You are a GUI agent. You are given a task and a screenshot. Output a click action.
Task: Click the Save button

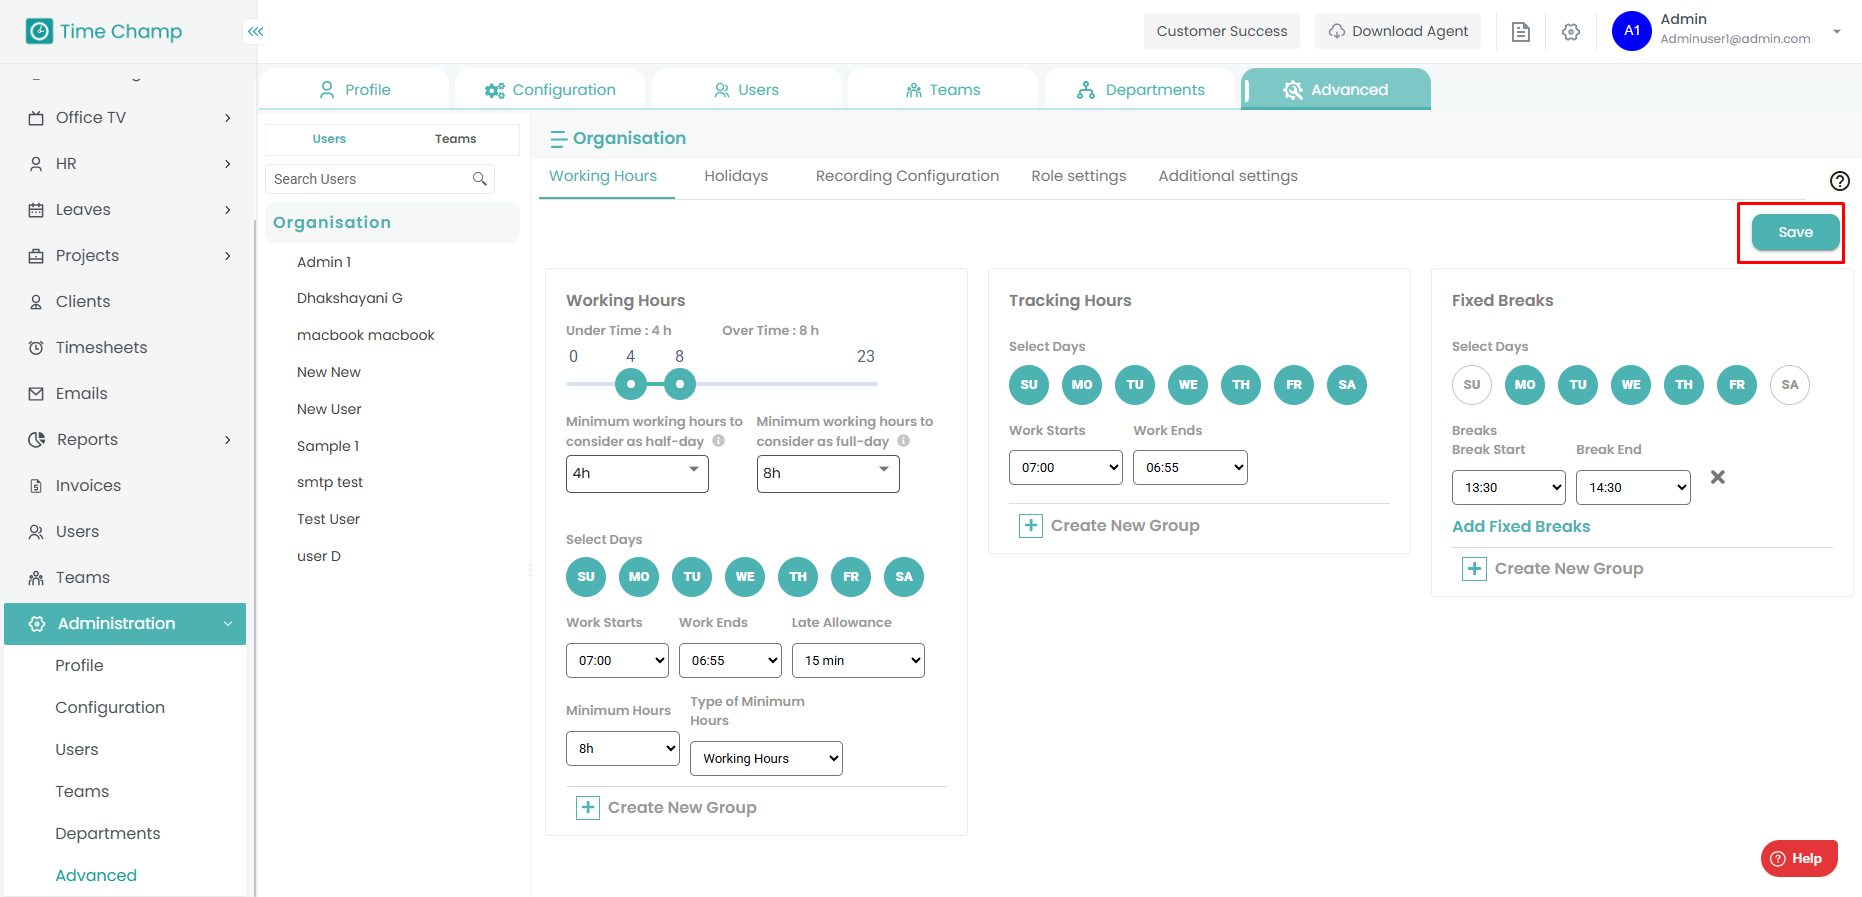[x=1795, y=232]
